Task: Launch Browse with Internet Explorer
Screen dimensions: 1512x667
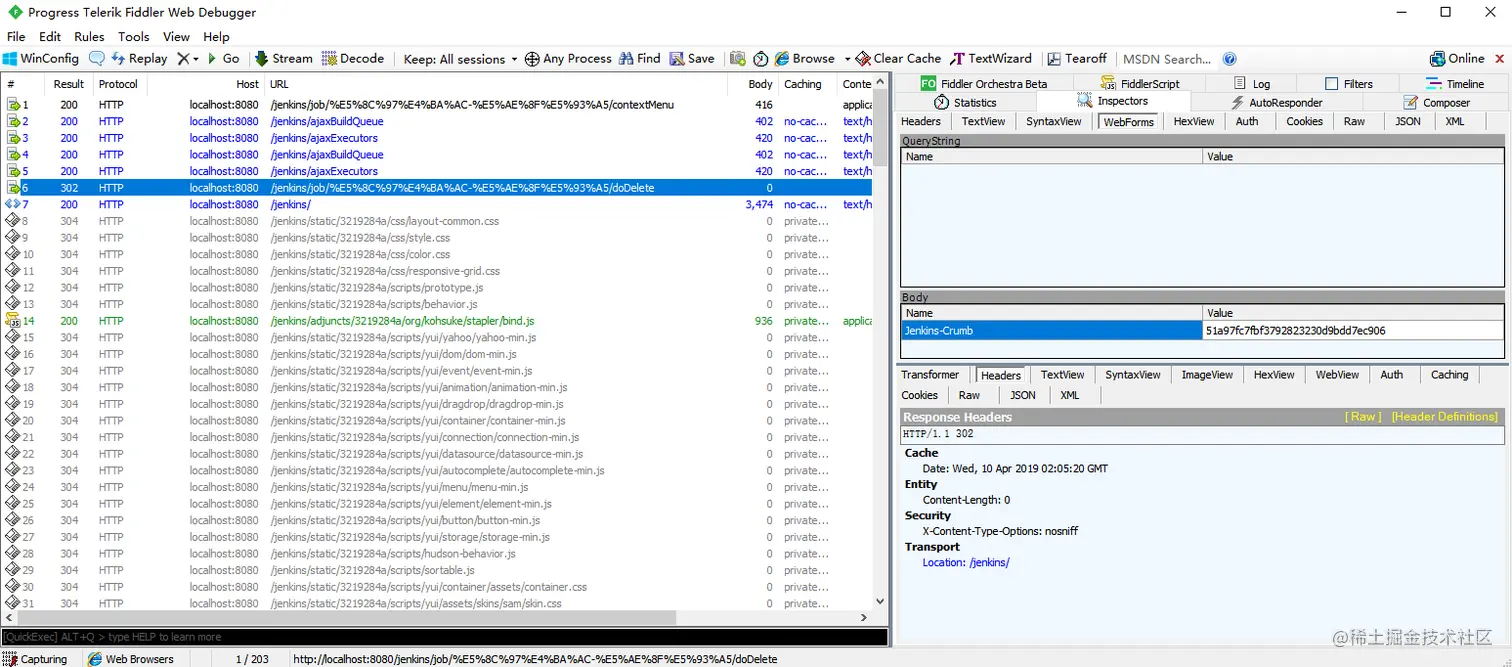Action: coord(805,59)
